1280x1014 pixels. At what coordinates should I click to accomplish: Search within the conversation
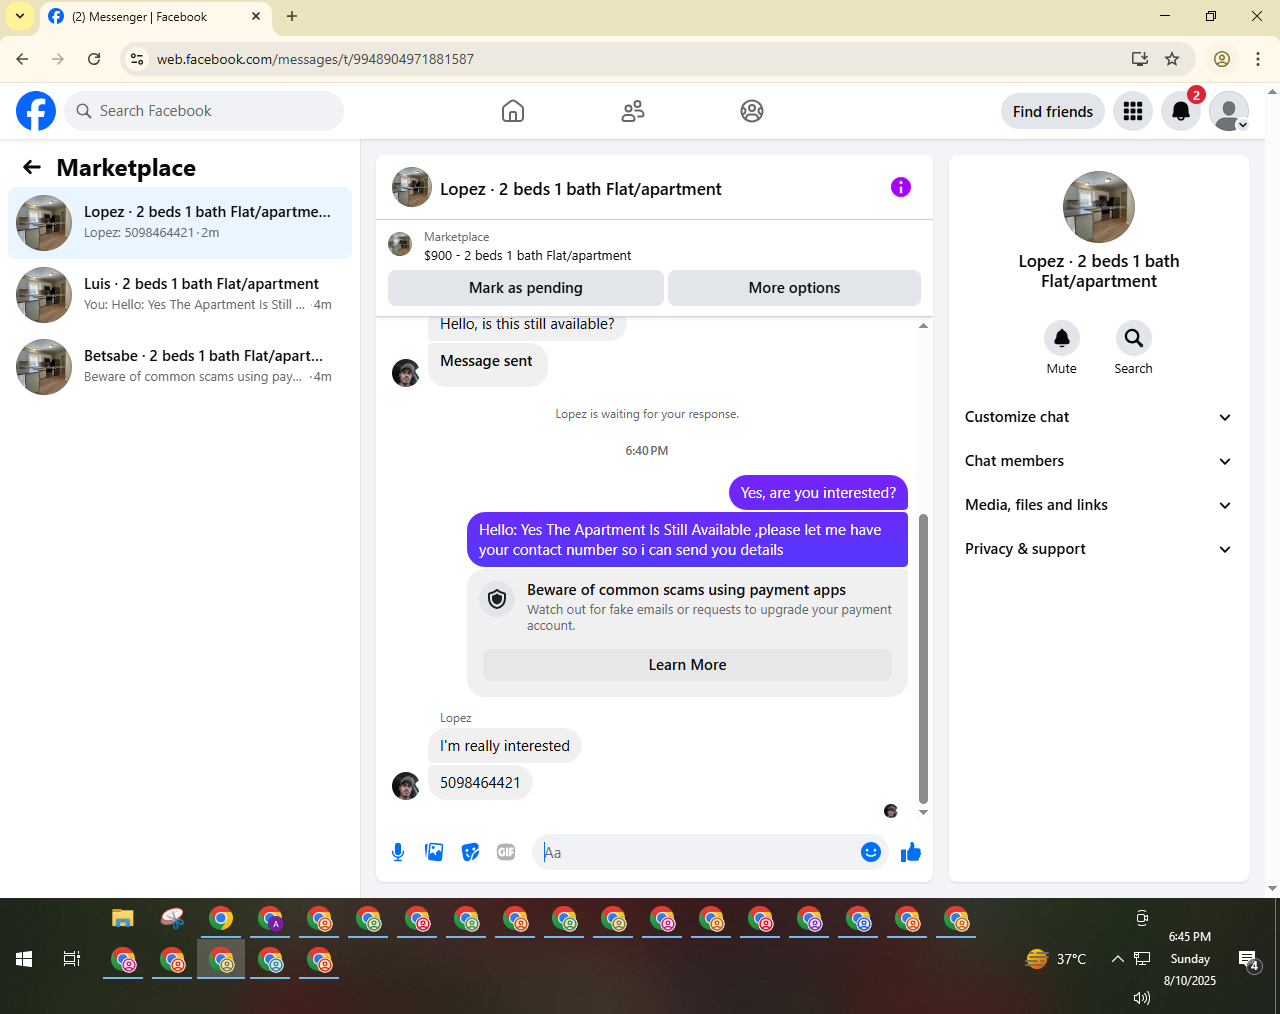[x=1133, y=338]
